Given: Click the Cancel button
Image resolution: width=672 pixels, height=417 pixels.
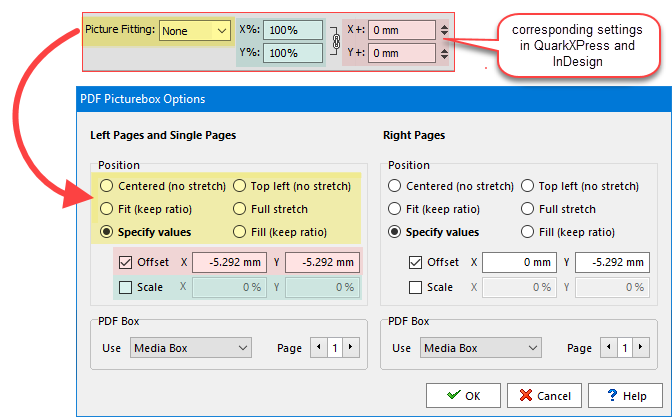Looking at the screenshot, I should [x=544, y=396].
